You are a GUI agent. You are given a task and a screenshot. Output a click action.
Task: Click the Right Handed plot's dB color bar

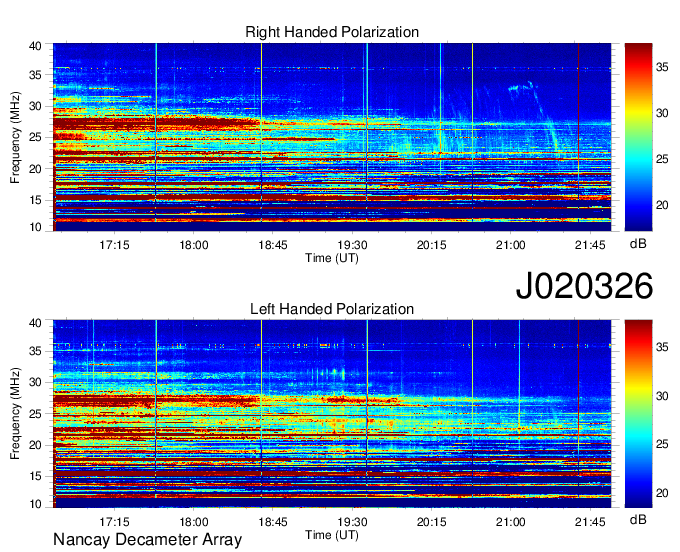[x=638, y=137]
